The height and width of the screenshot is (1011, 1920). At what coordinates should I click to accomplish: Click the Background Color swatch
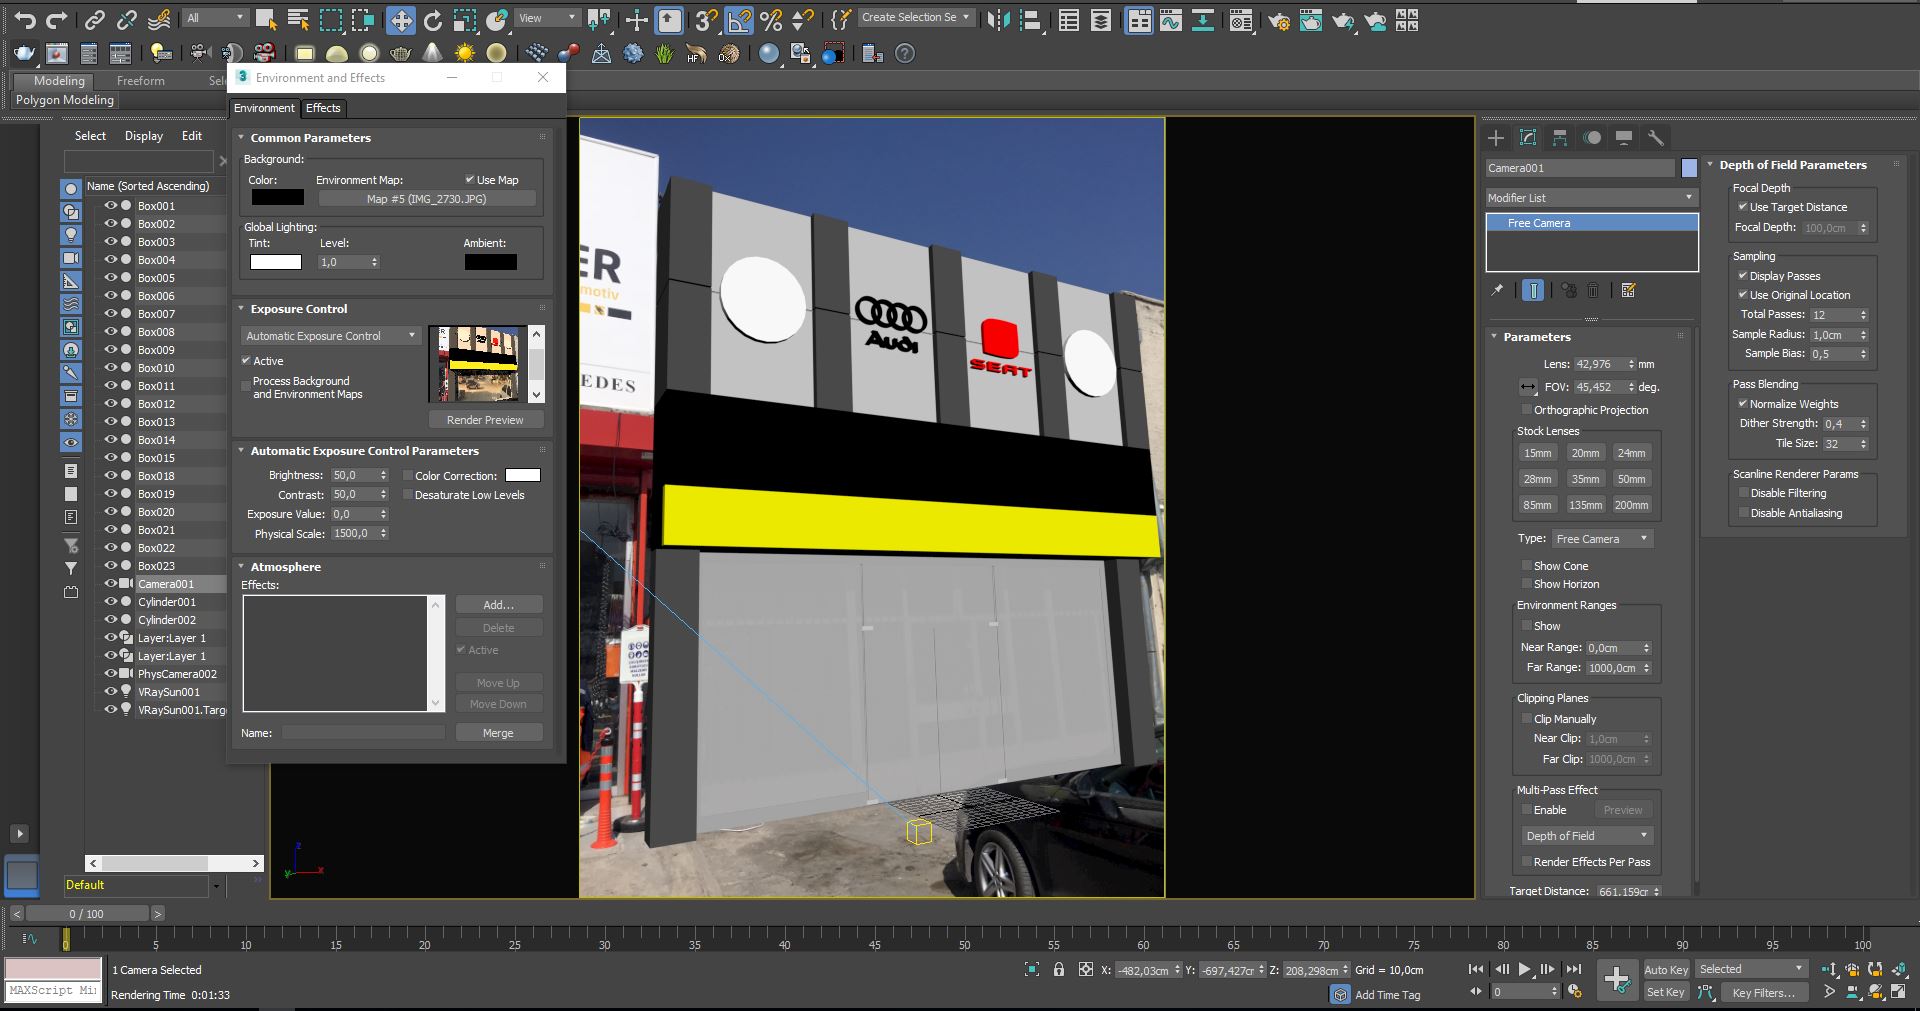[277, 197]
